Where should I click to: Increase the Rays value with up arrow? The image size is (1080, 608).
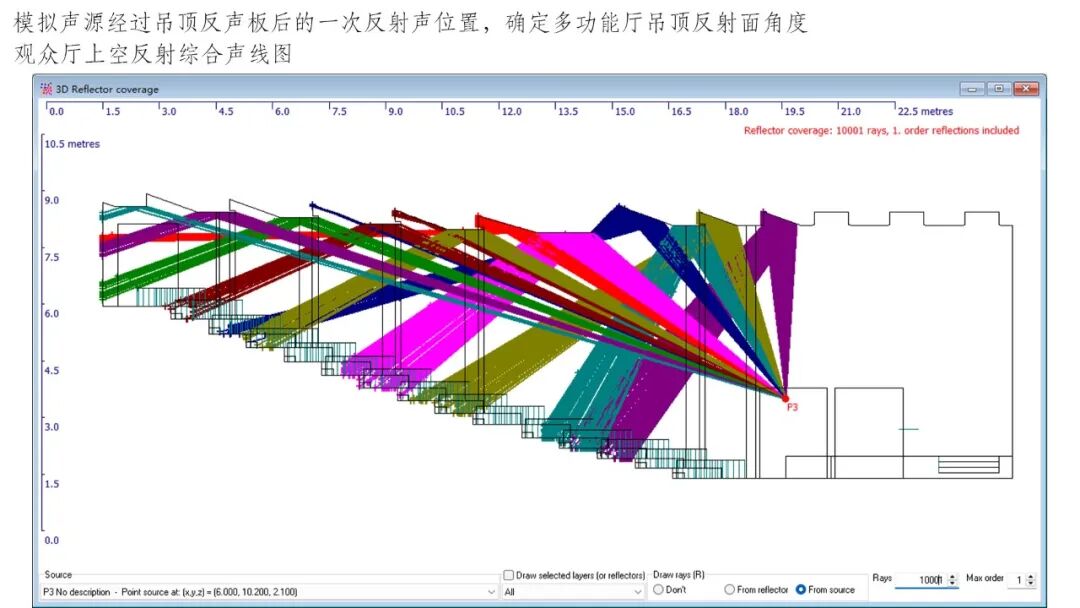coord(953,576)
